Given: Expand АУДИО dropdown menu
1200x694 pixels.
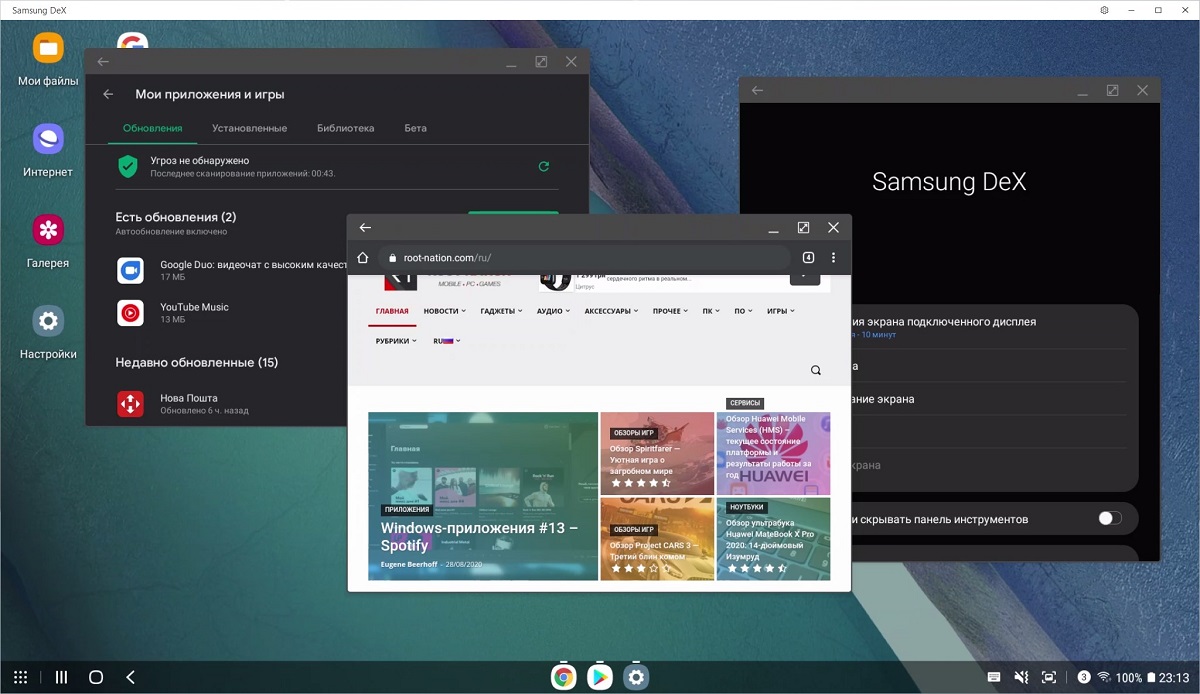Looking at the screenshot, I should tap(553, 311).
